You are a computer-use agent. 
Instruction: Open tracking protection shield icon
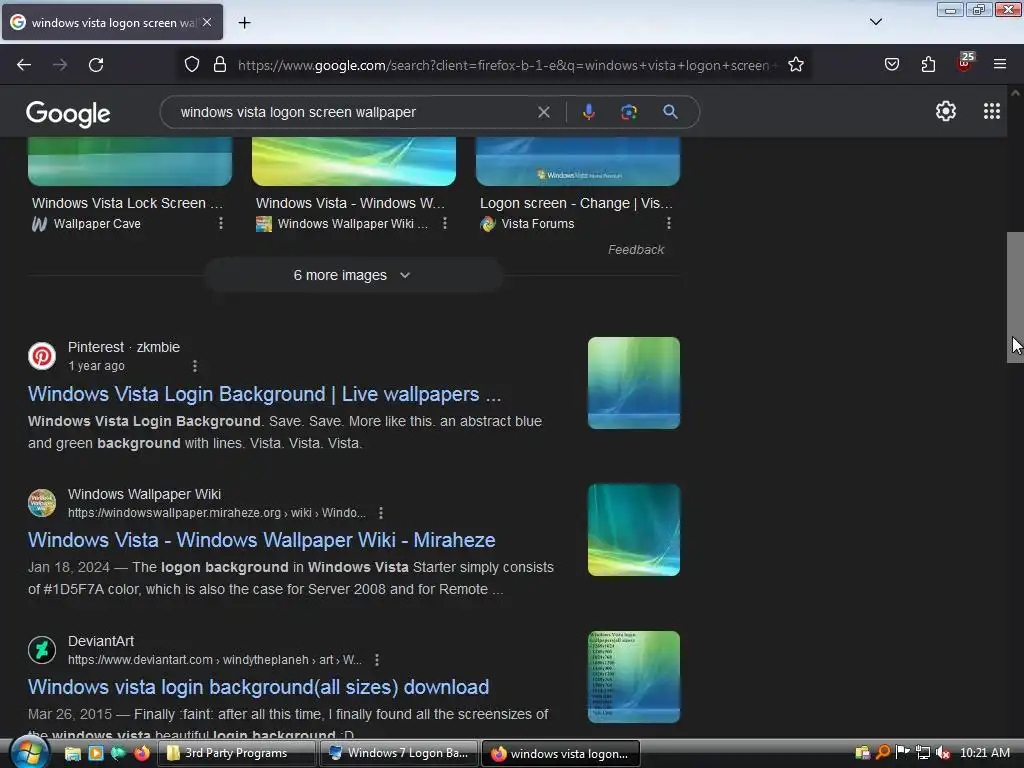click(191, 65)
